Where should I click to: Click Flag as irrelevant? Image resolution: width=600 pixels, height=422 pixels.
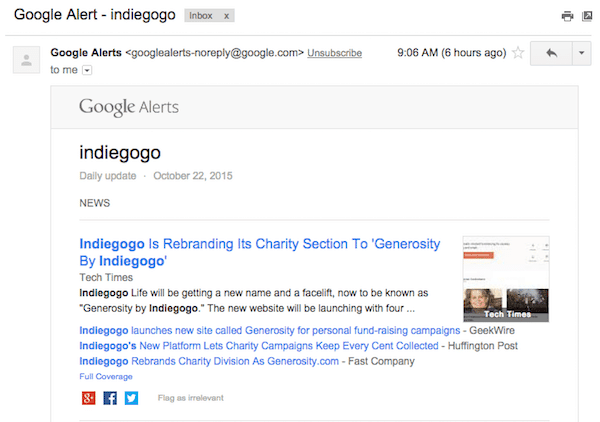click(x=190, y=398)
